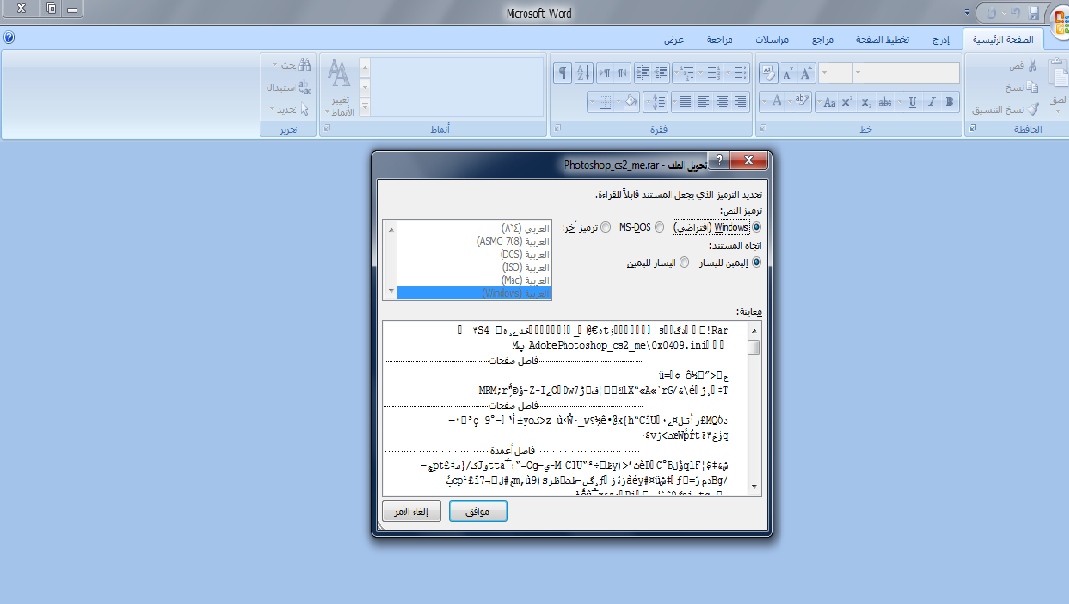This screenshot has width=1069, height=604.
Task: Click the Show/Hide paragraph marks icon
Action: pyautogui.click(x=562, y=72)
